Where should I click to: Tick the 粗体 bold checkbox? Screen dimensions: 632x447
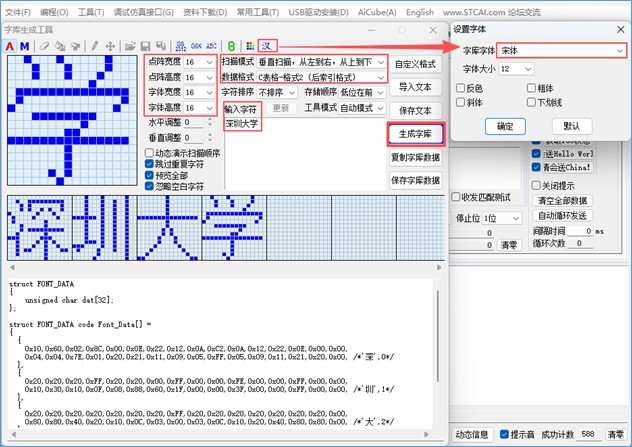click(530, 88)
